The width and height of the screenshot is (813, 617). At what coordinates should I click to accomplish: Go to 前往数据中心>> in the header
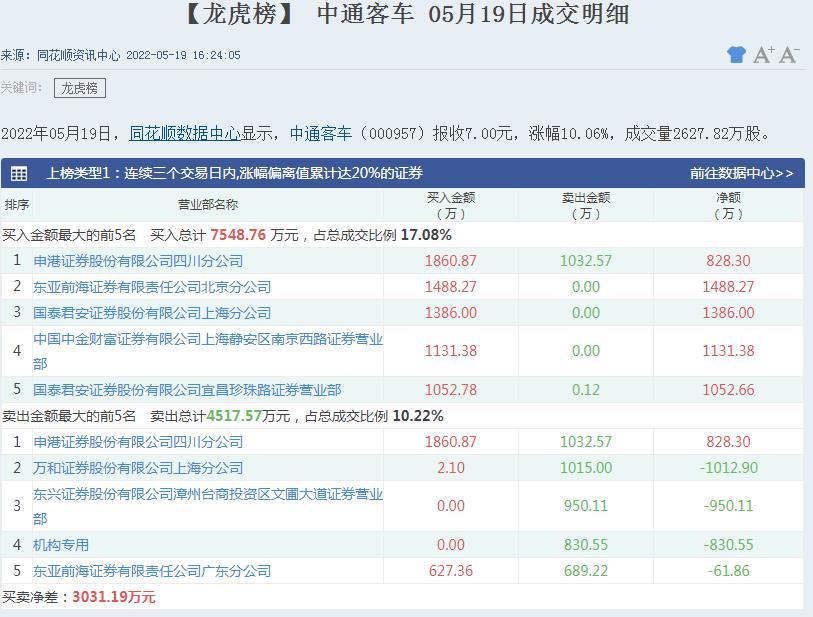point(741,173)
